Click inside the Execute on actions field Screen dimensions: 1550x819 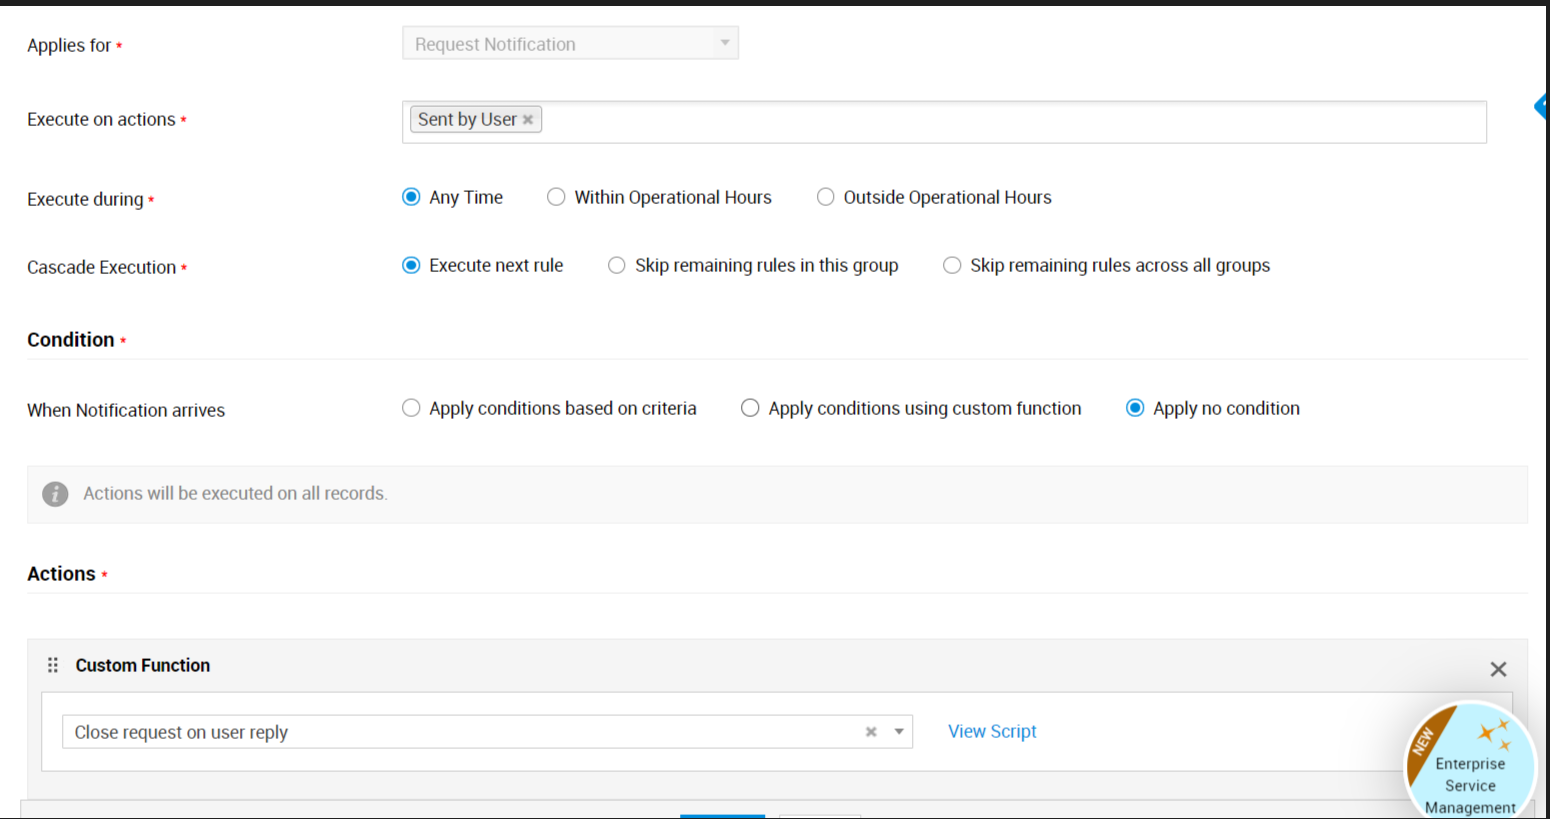point(1000,121)
